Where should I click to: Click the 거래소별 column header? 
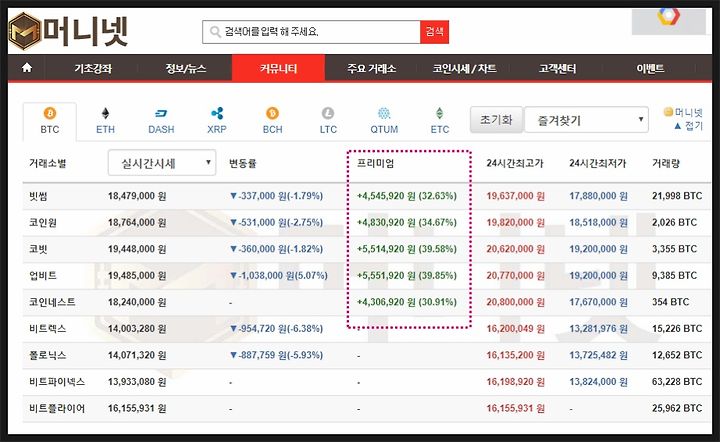(47, 163)
